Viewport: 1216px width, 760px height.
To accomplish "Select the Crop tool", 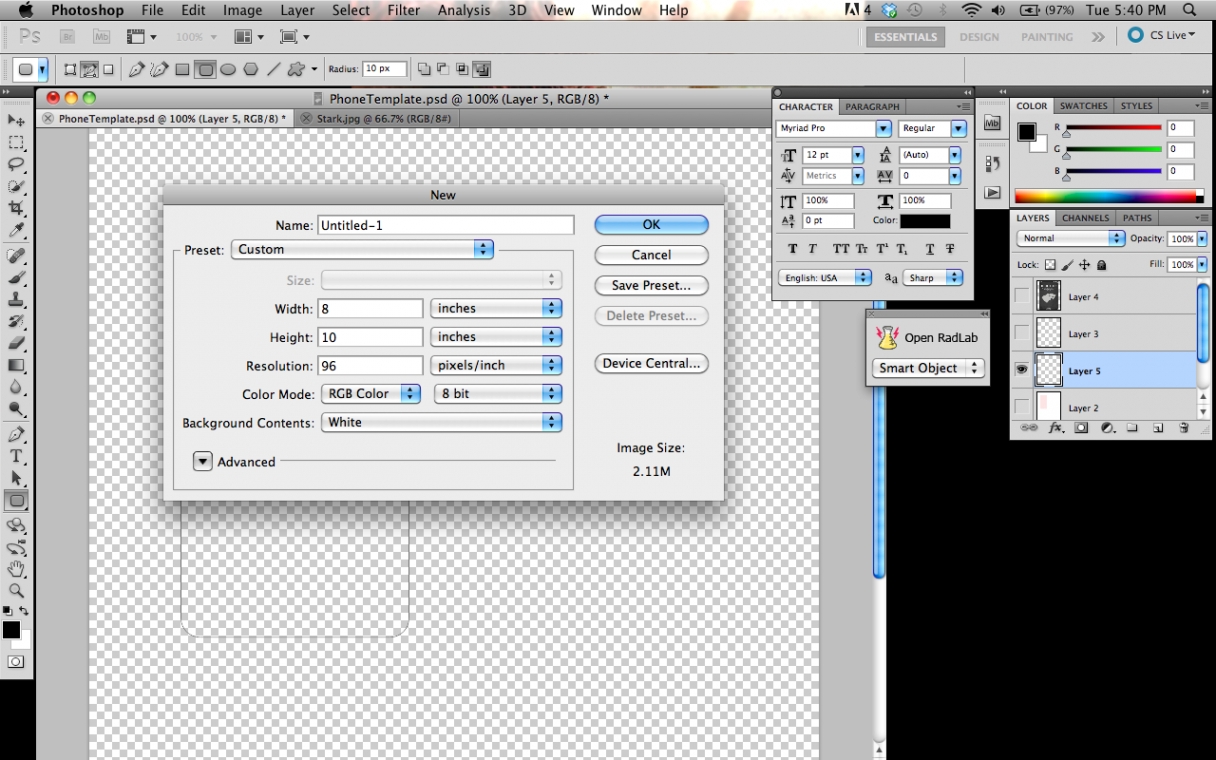I will click(x=16, y=208).
